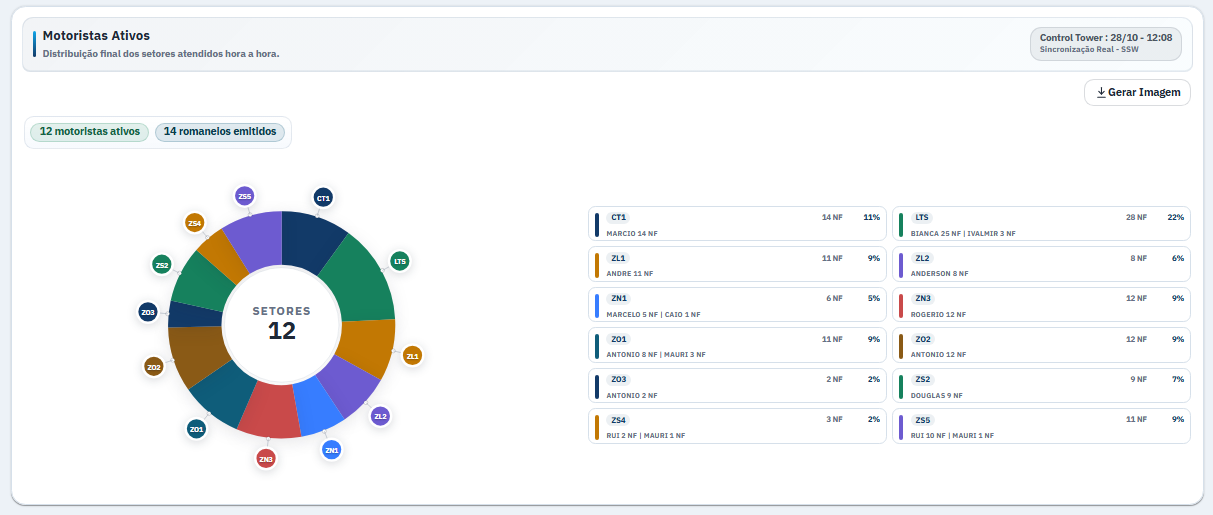Open the ZO1 sector card in legend
The height and width of the screenshot is (515, 1213).
point(738,346)
